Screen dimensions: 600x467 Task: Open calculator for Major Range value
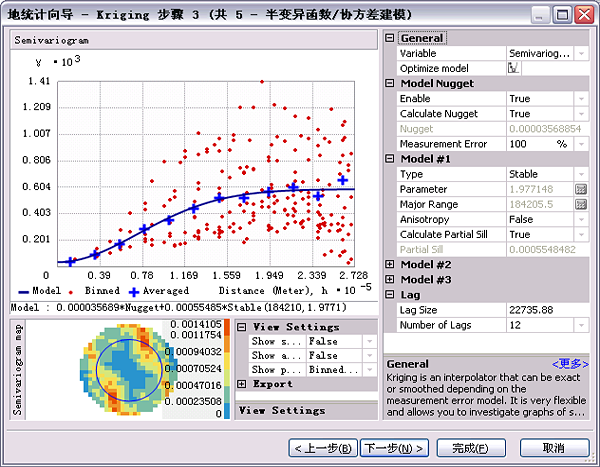coord(580,204)
